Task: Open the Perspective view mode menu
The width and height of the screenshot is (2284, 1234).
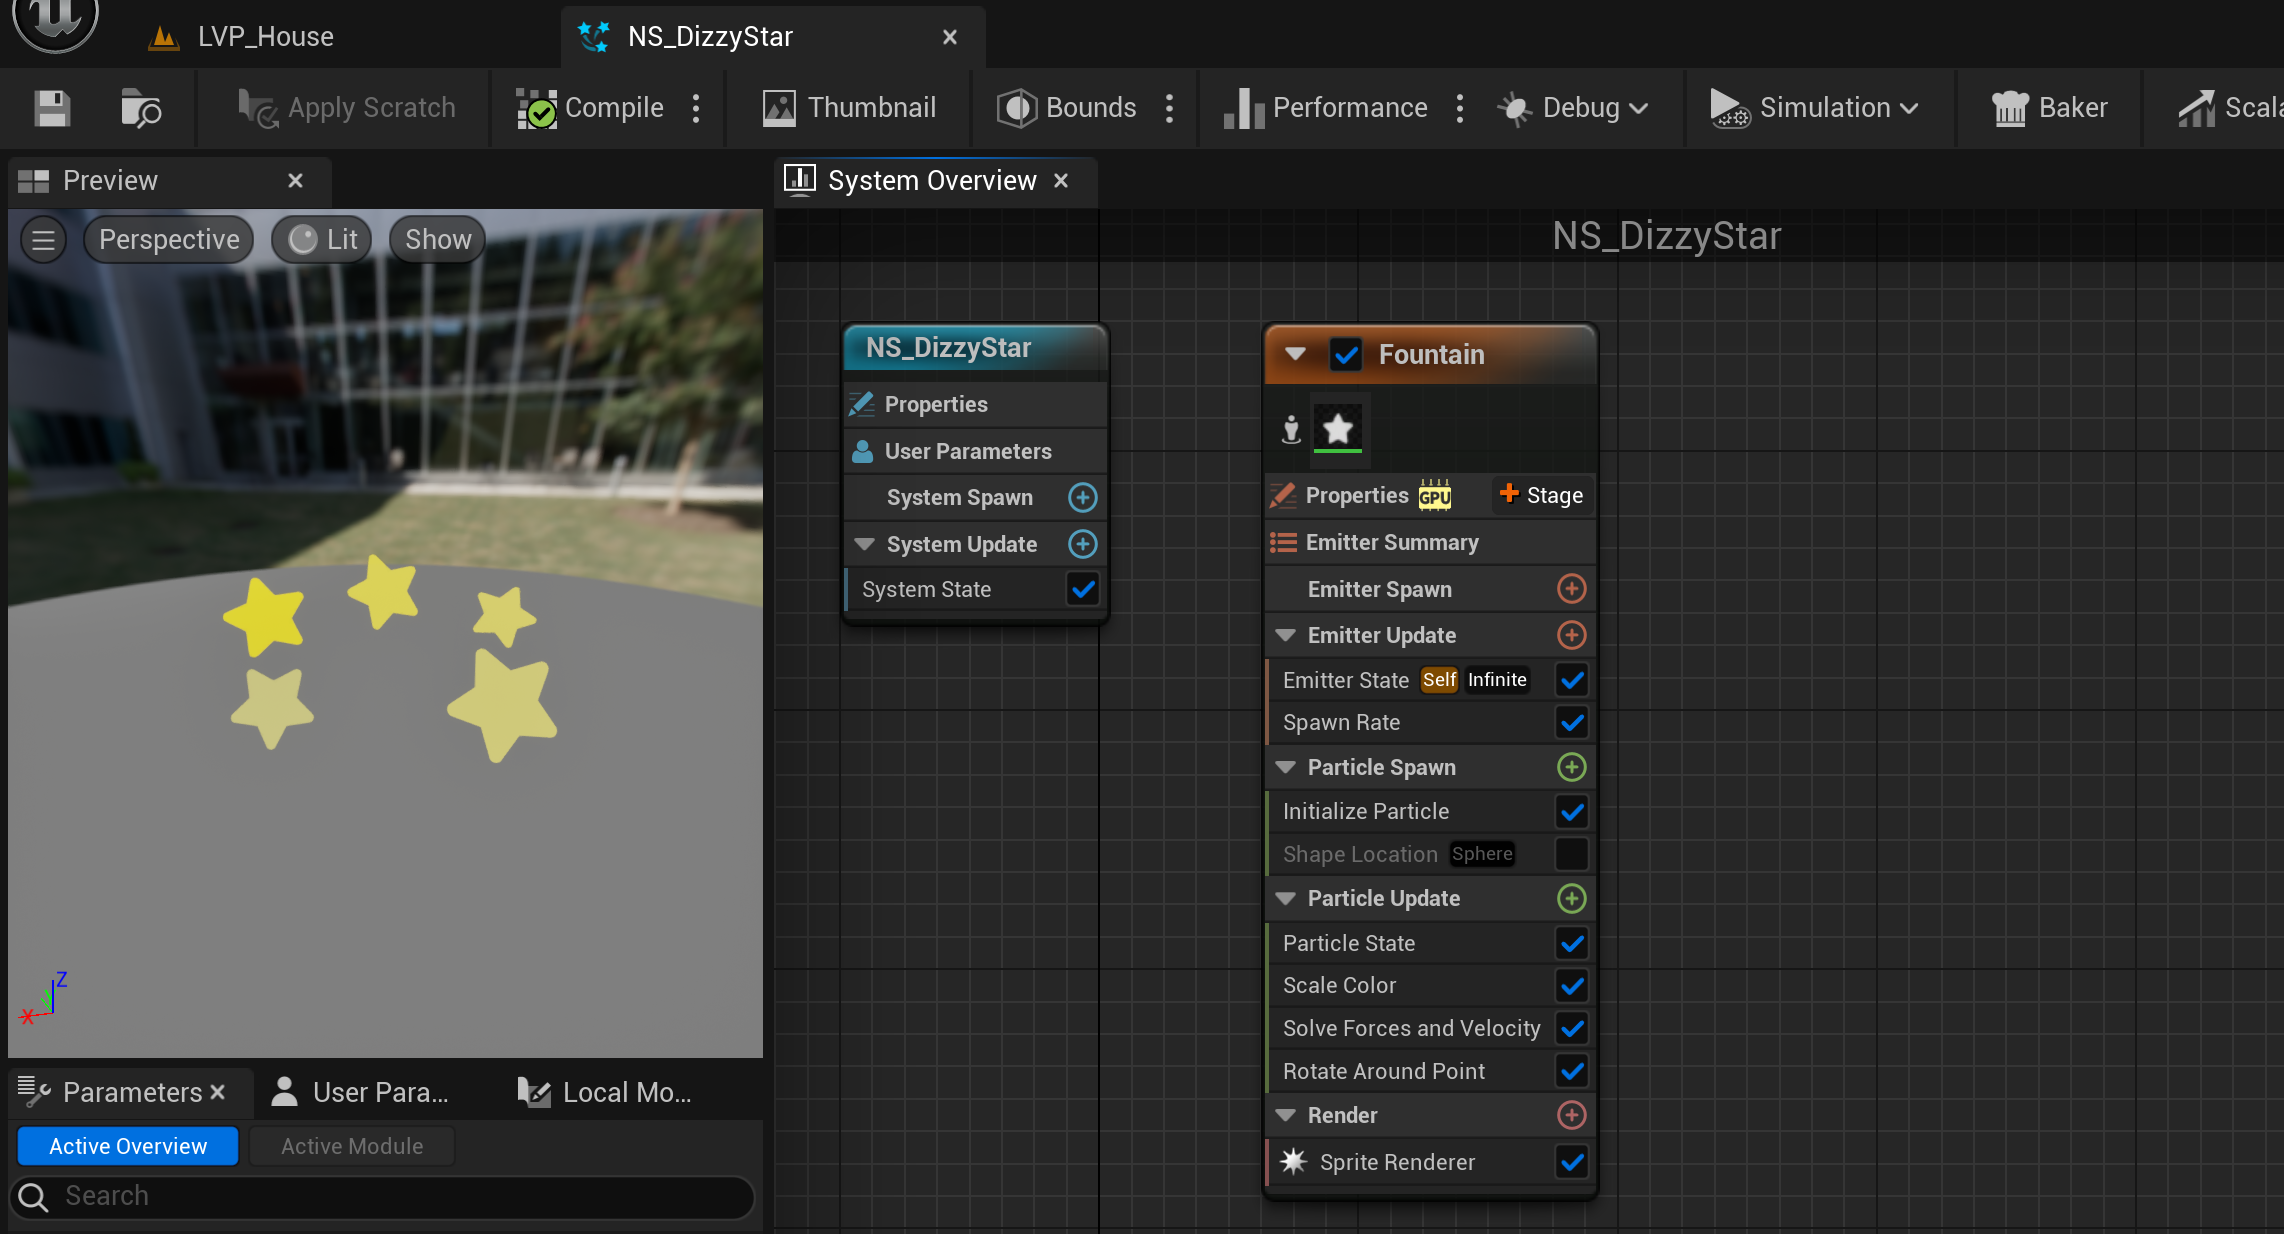Action: coord(169,240)
